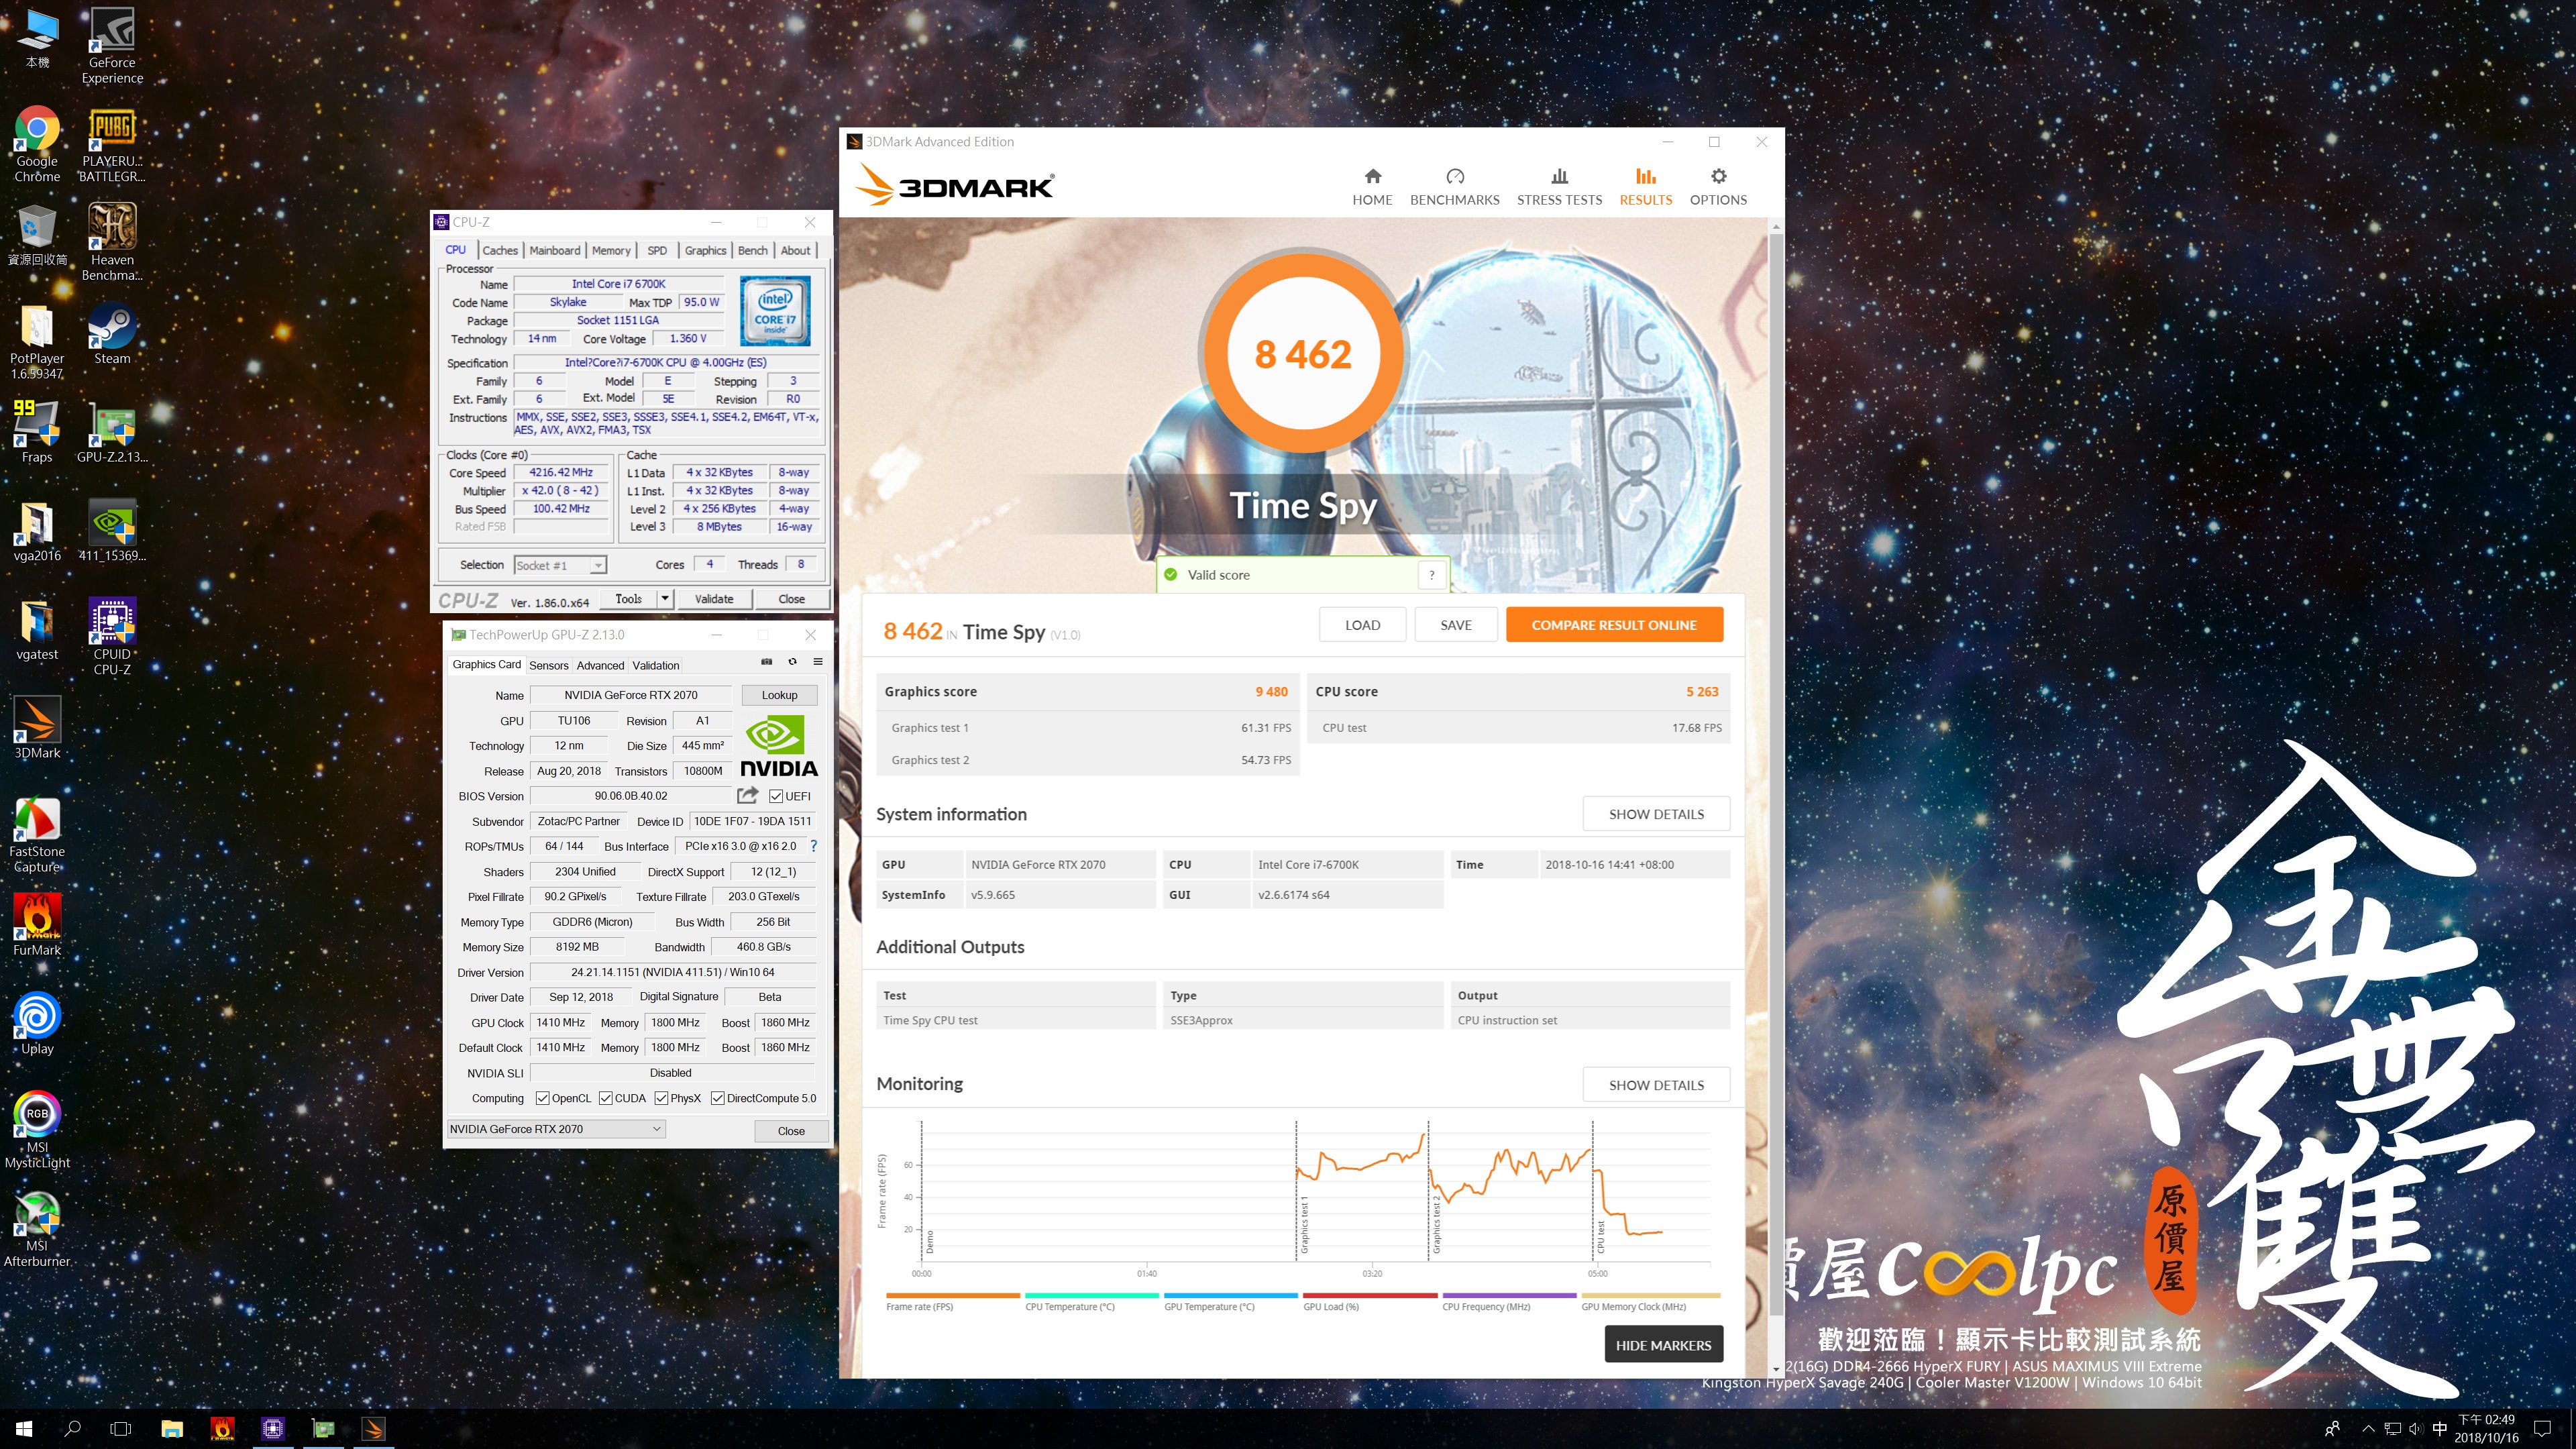This screenshot has width=2576, height=1449.
Task: Click the GPU Load red legend bar
Action: click(1370, 1295)
